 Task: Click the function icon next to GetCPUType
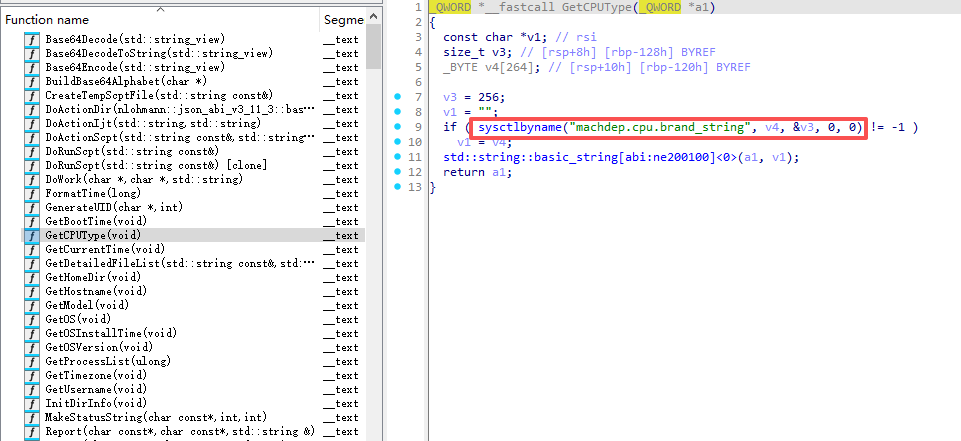point(31,235)
